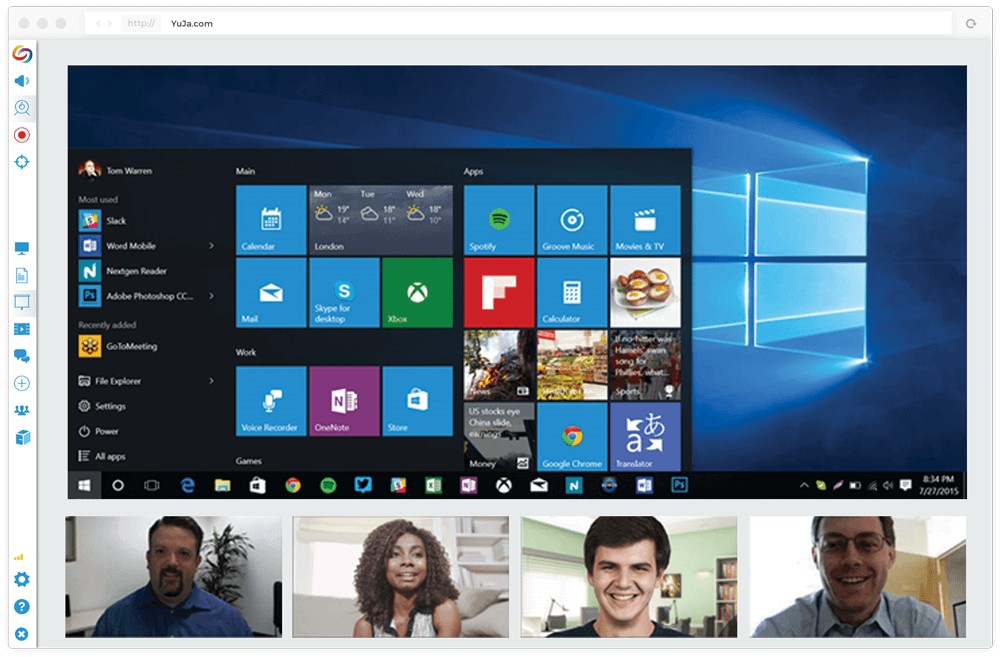Open the Skype for desktop tile

click(x=344, y=293)
